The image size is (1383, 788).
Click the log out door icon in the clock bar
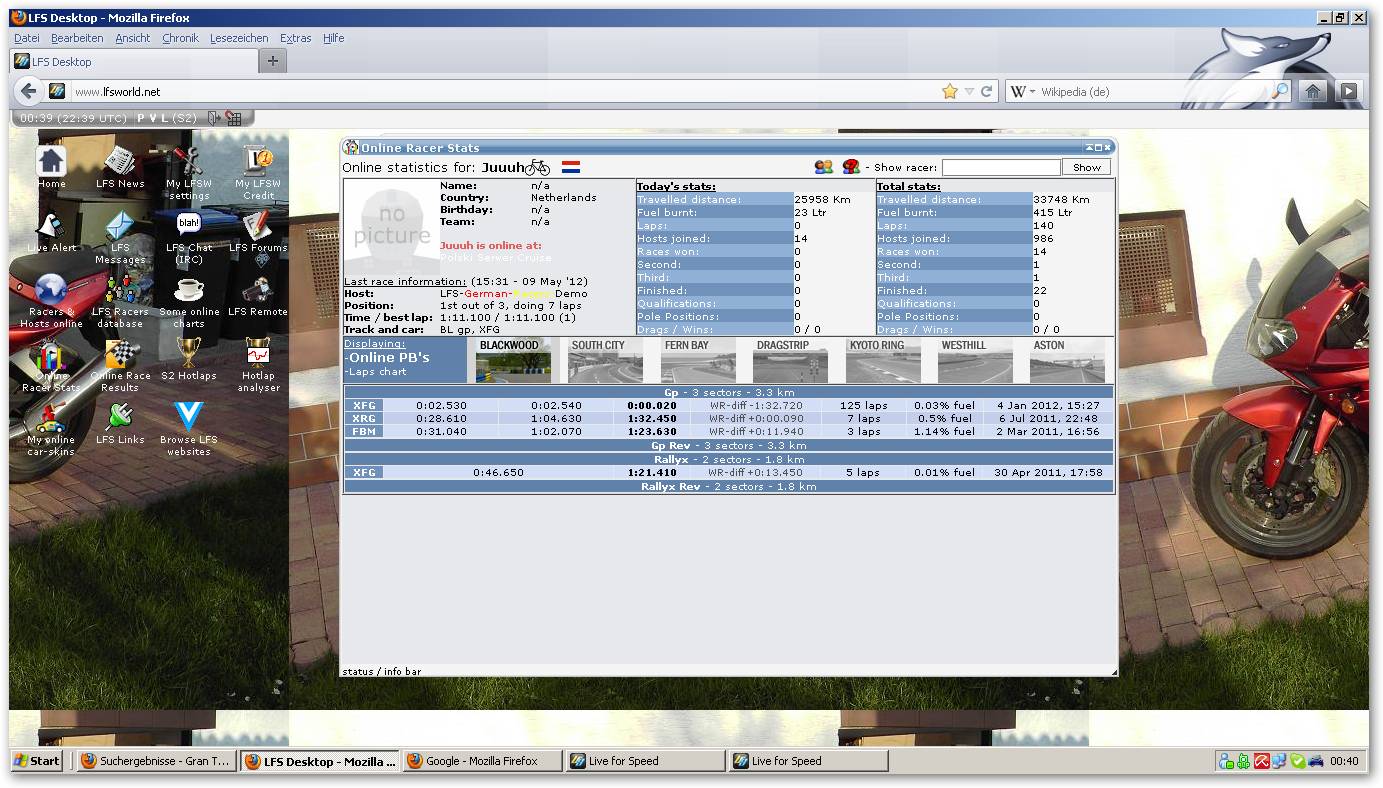[x=213, y=118]
